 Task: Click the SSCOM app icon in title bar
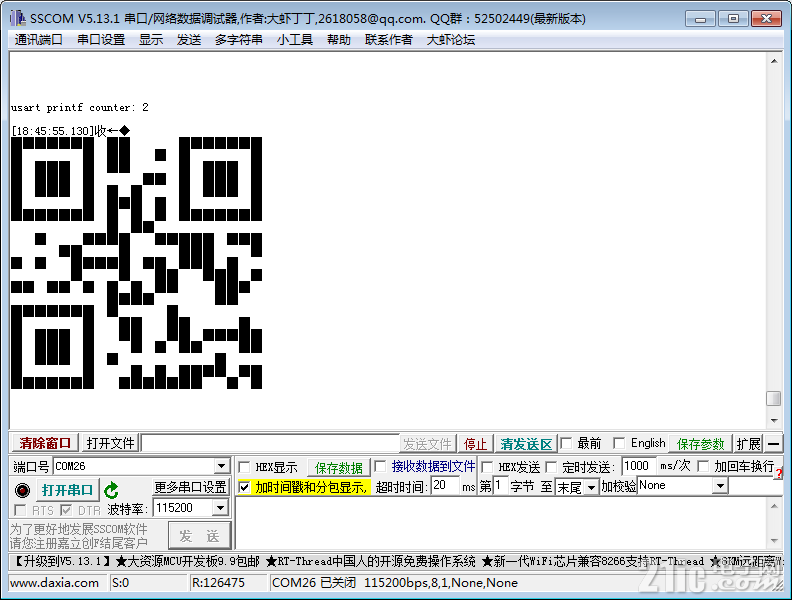tap(18, 18)
